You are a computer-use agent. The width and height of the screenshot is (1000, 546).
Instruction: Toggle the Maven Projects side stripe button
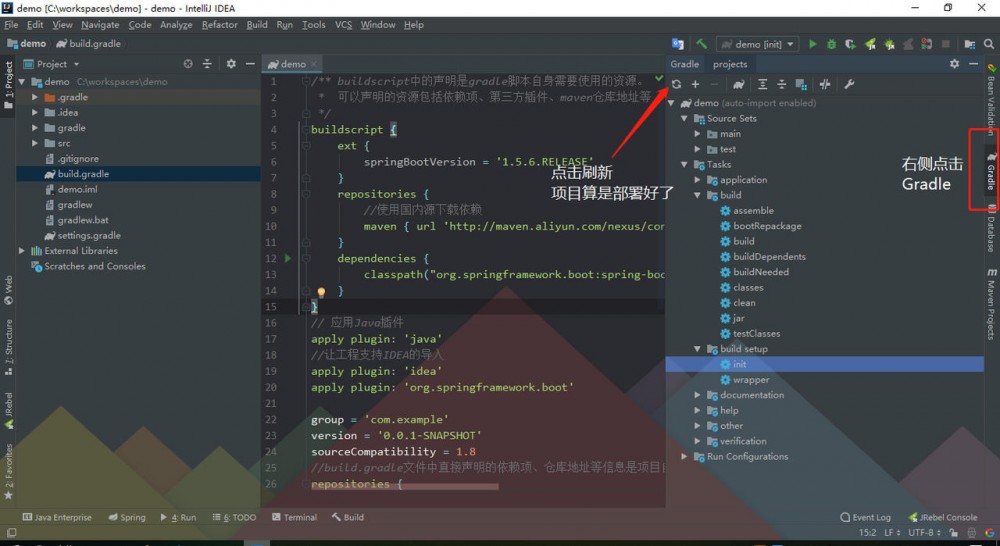(991, 304)
